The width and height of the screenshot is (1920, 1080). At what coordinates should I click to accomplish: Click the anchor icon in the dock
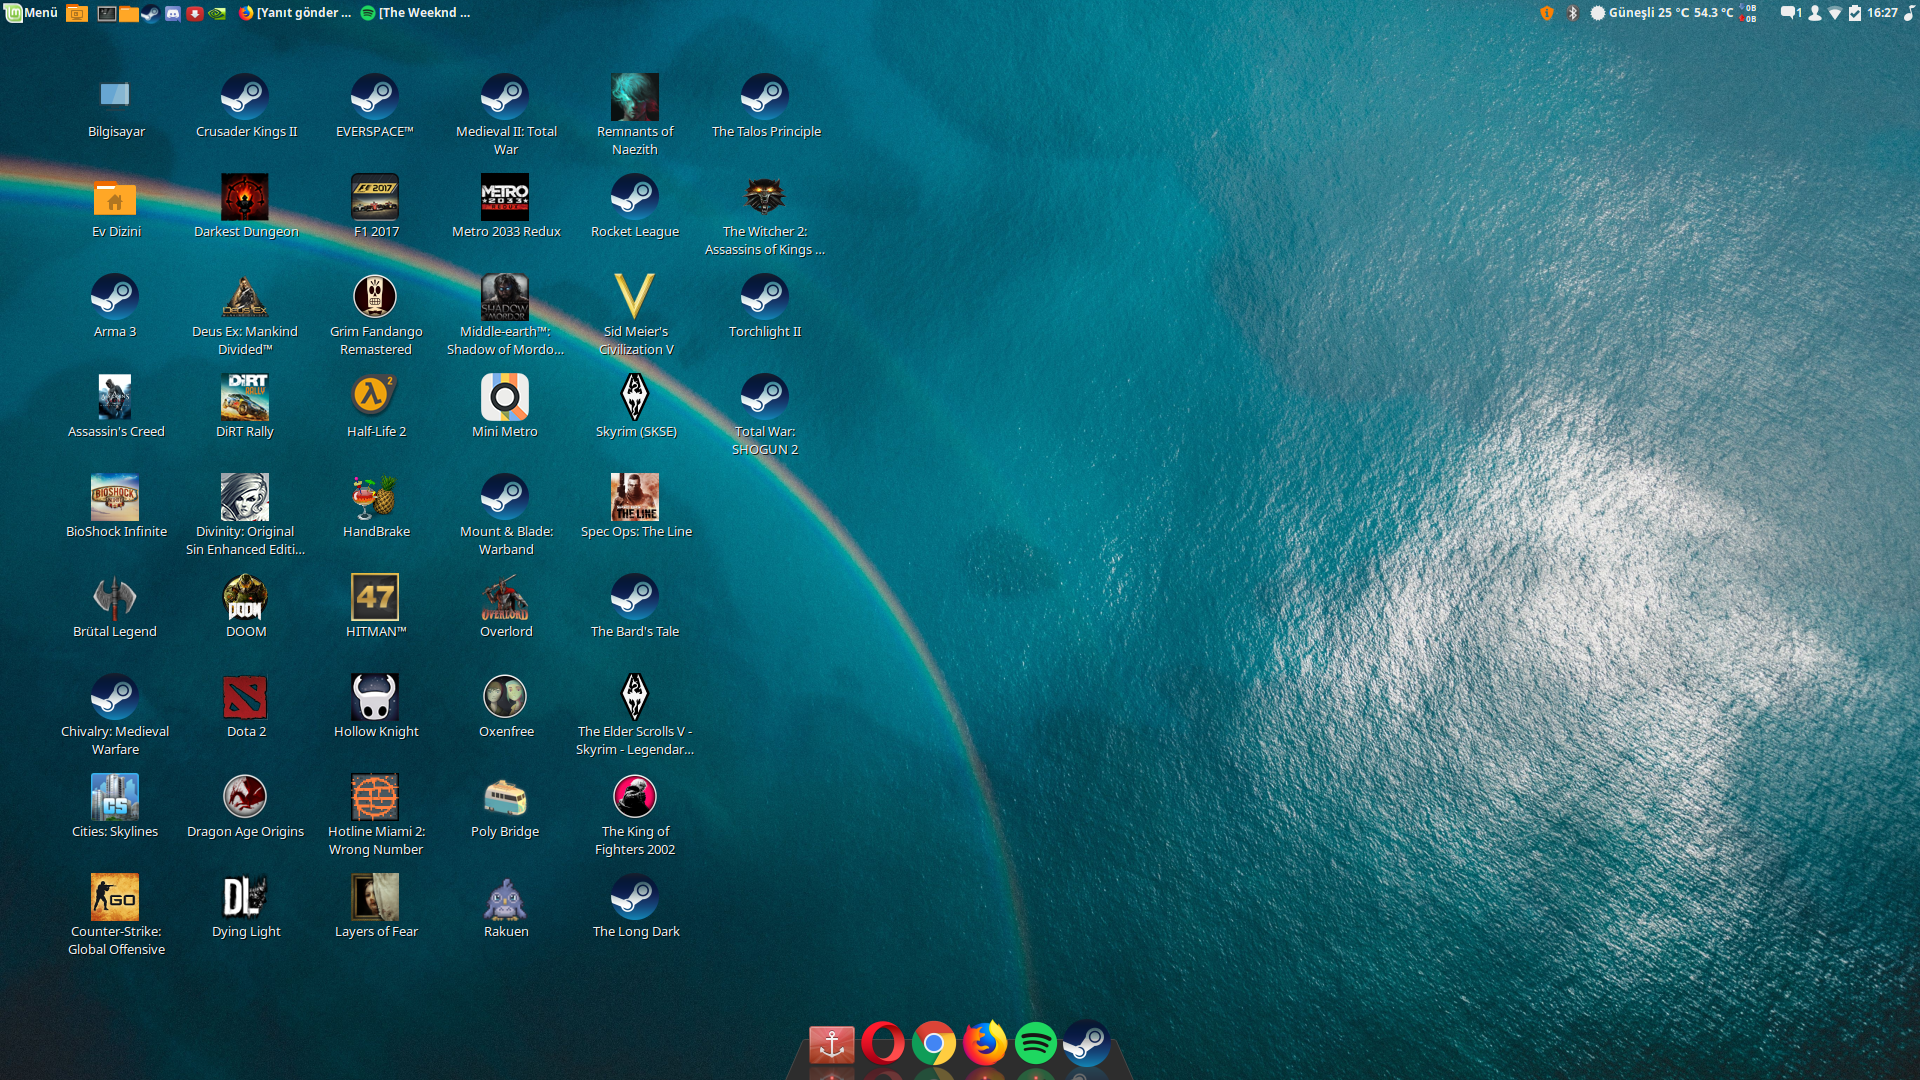[832, 1044]
